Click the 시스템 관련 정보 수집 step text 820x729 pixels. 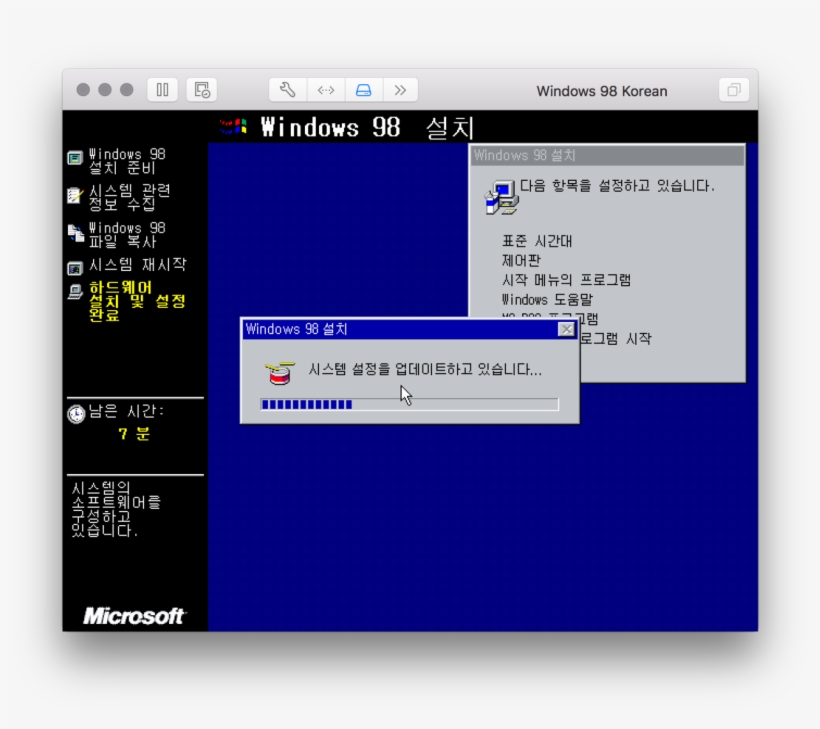coord(130,197)
